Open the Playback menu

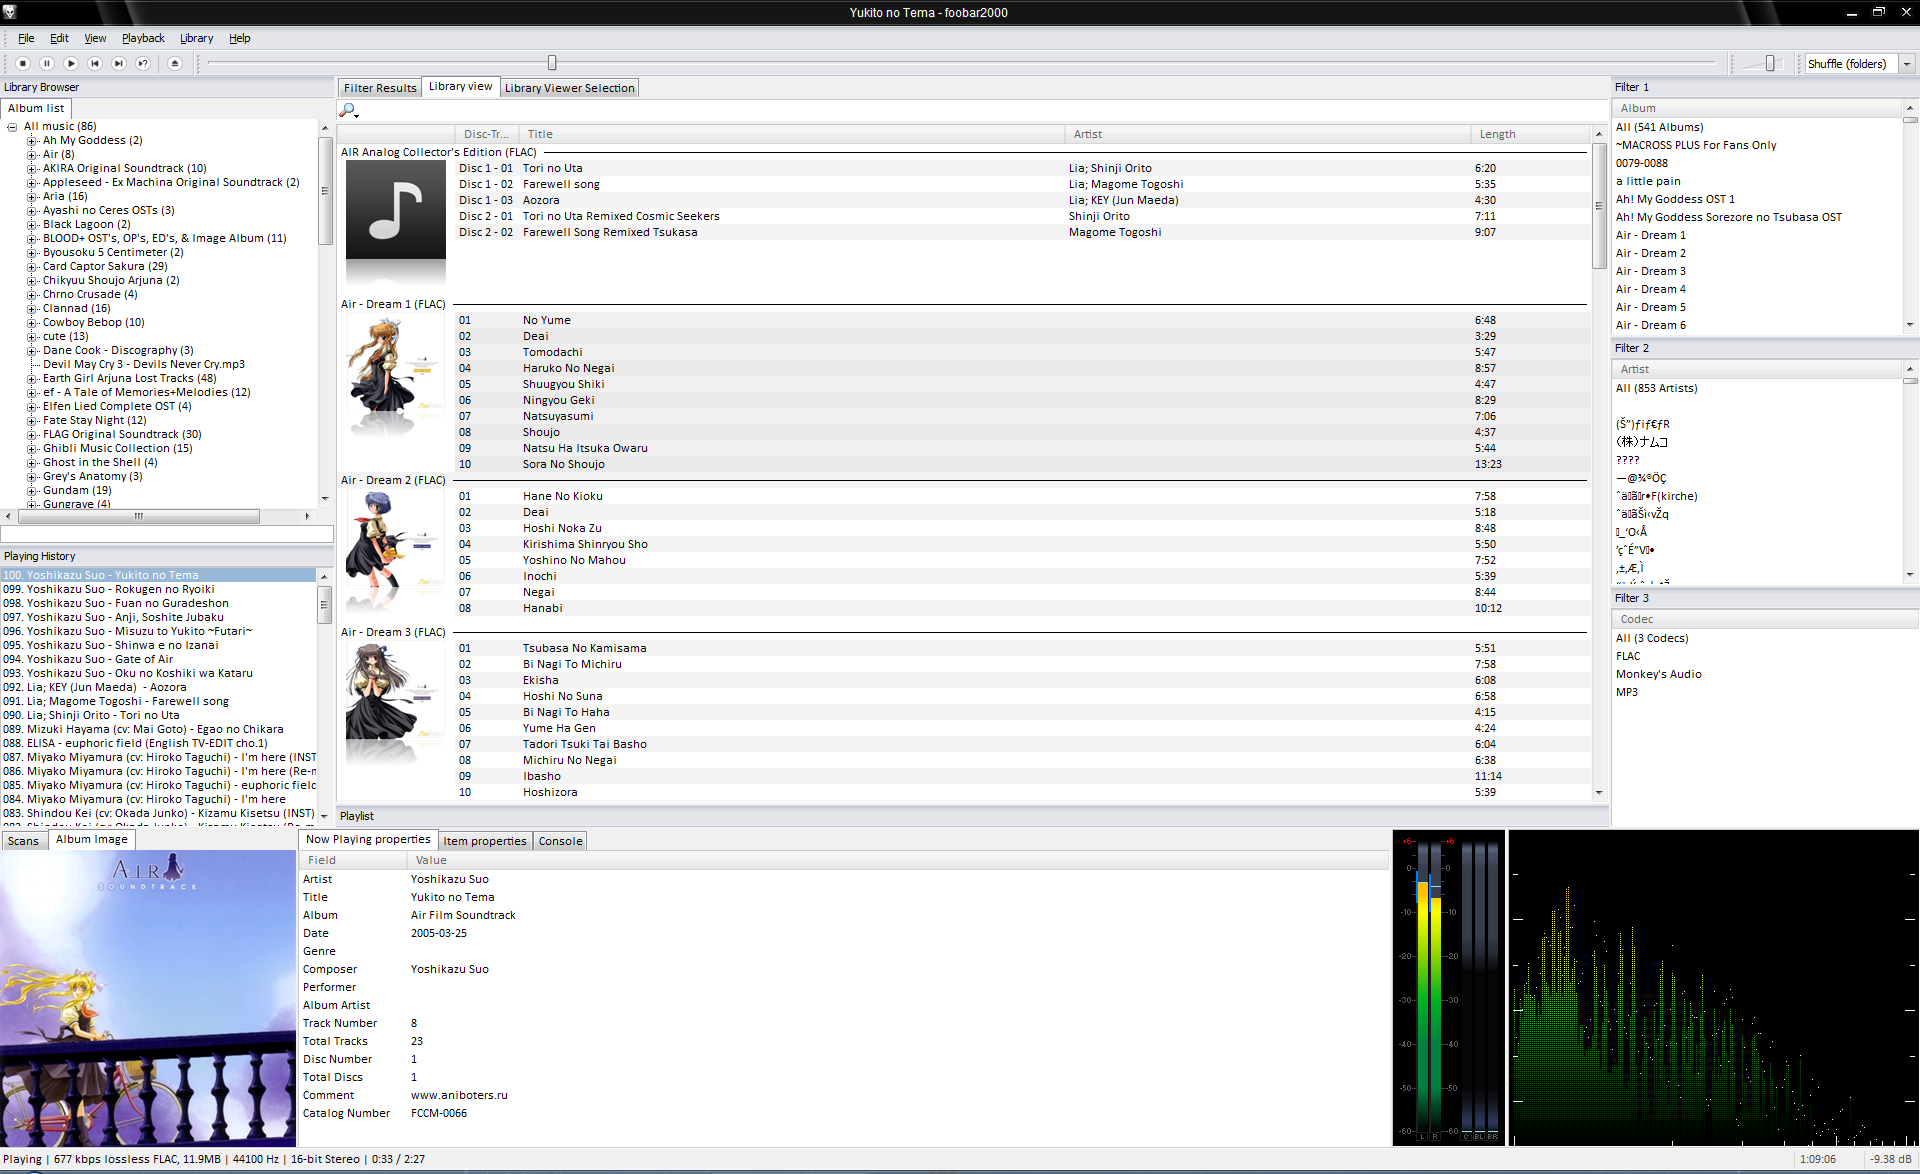tap(143, 38)
